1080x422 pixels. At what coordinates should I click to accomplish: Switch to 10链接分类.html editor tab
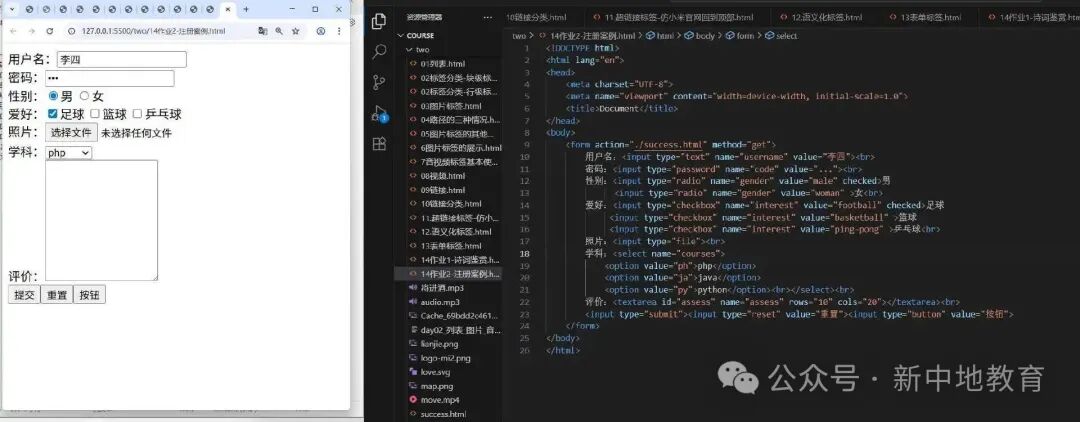point(536,17)
